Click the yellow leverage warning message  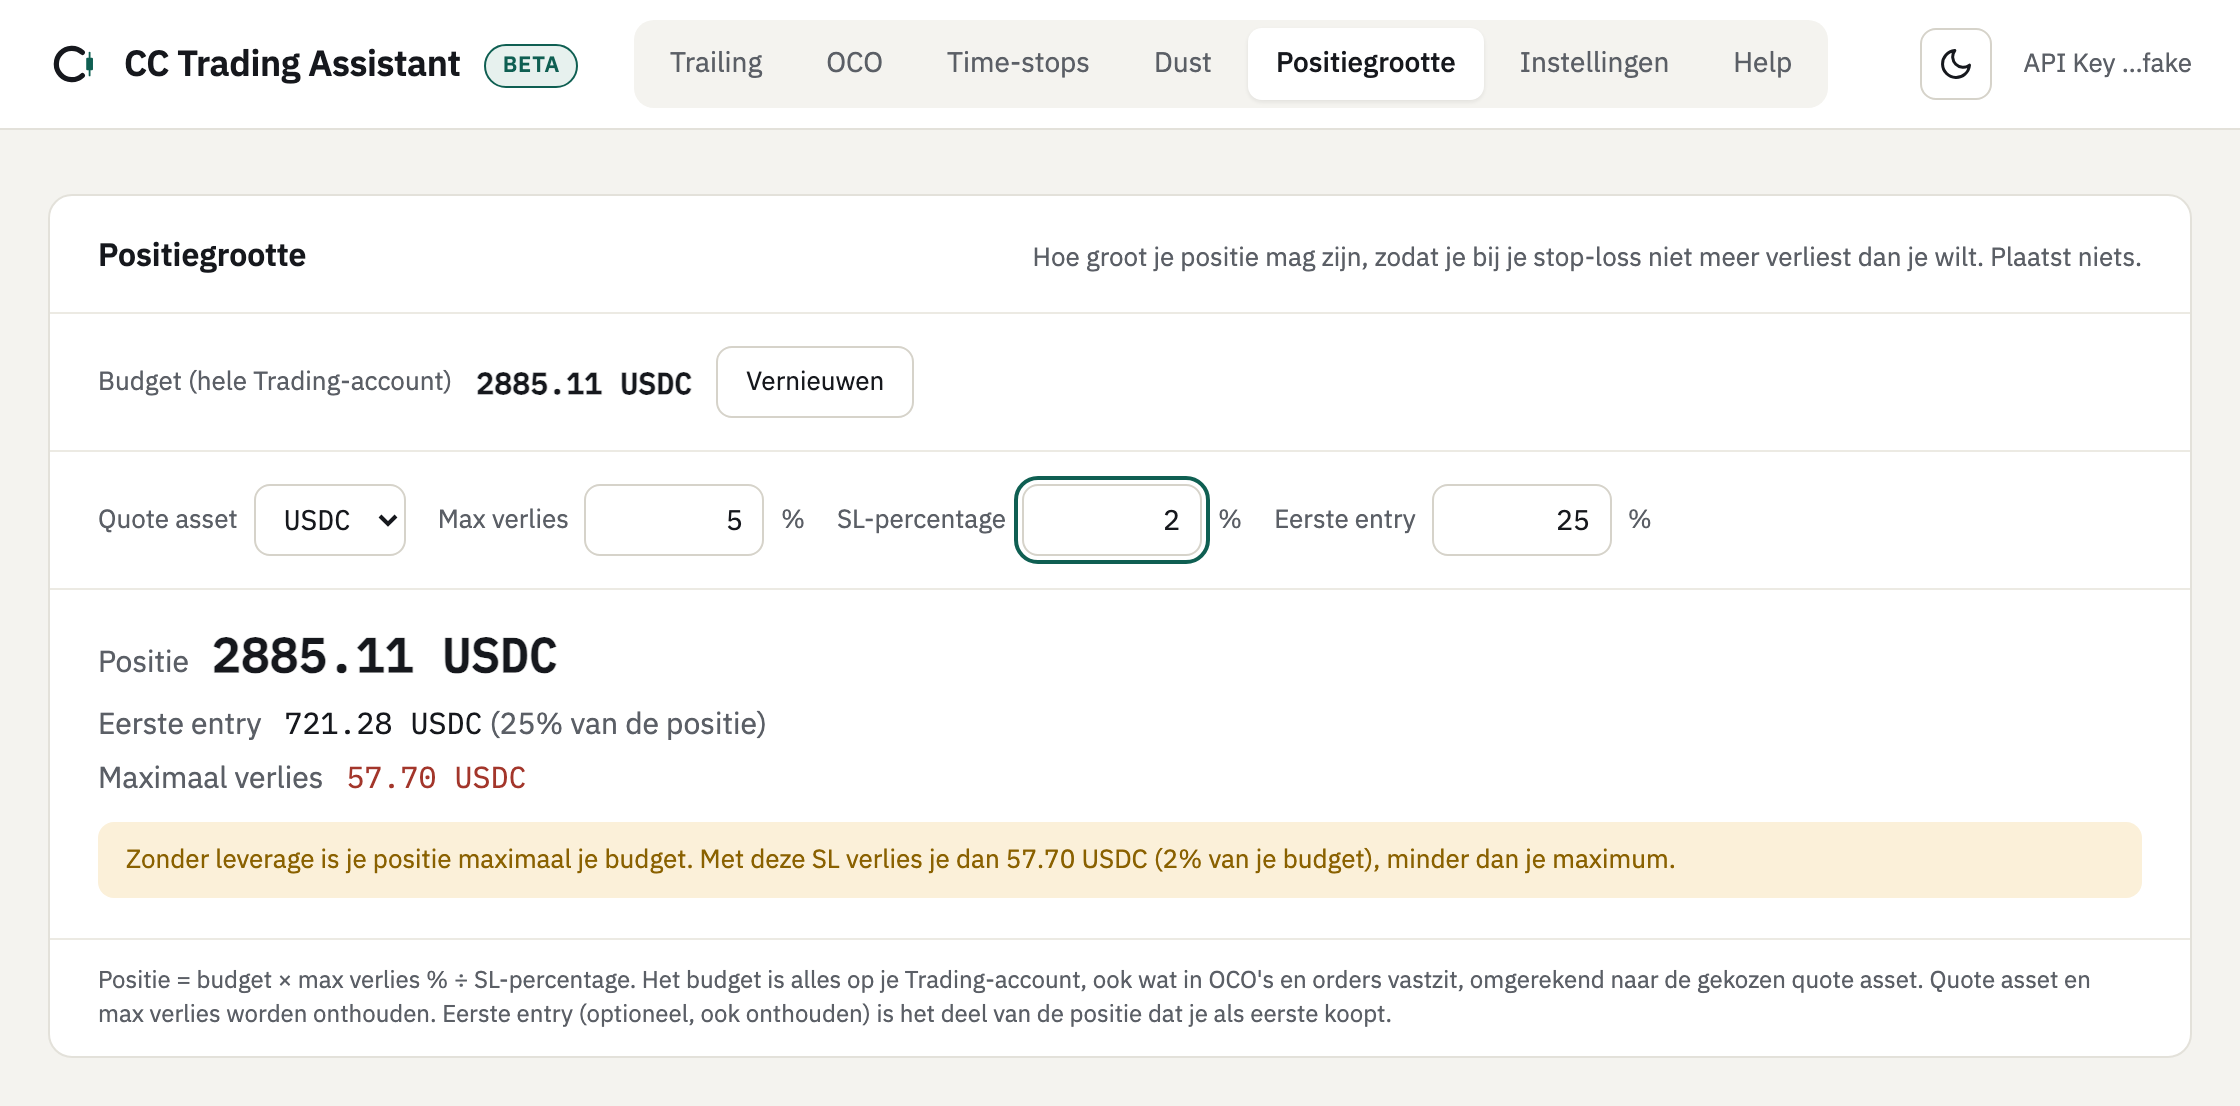(1119, 859)
